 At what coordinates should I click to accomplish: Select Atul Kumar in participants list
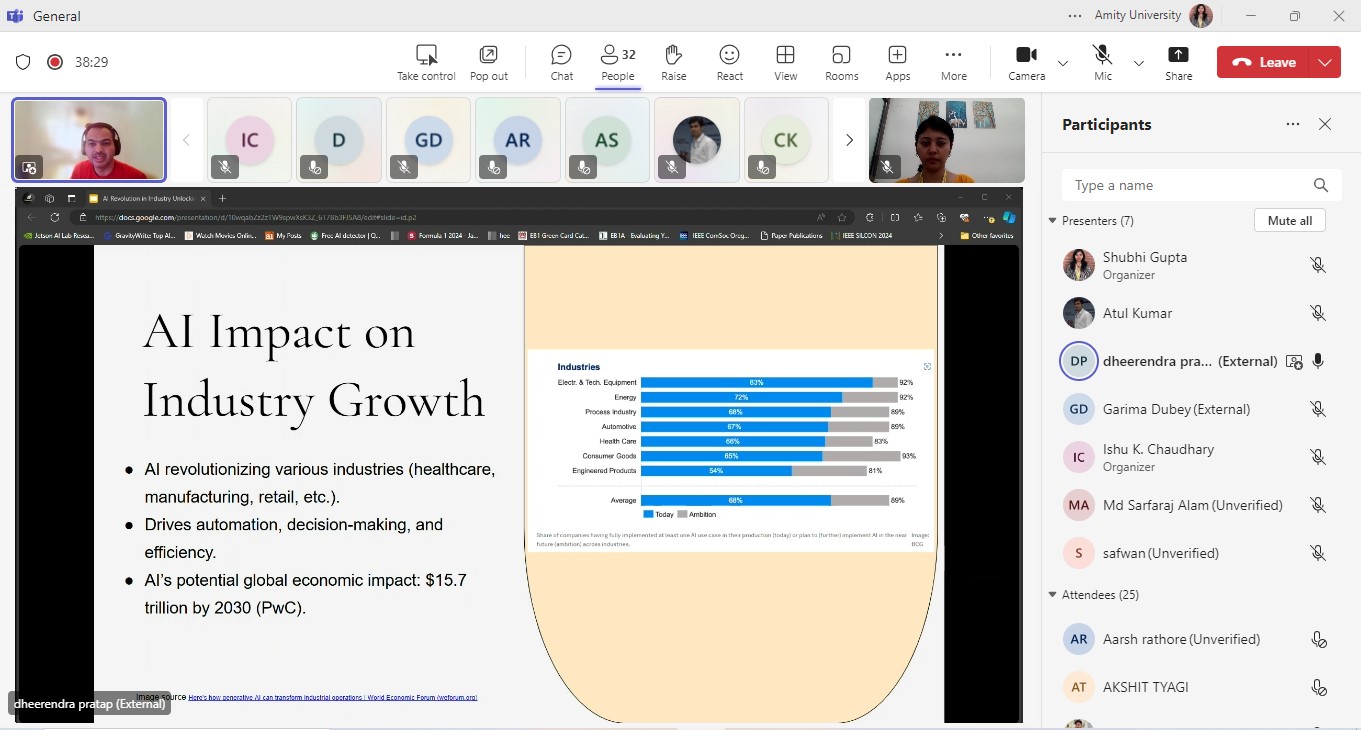click(x=1199, y=313)
